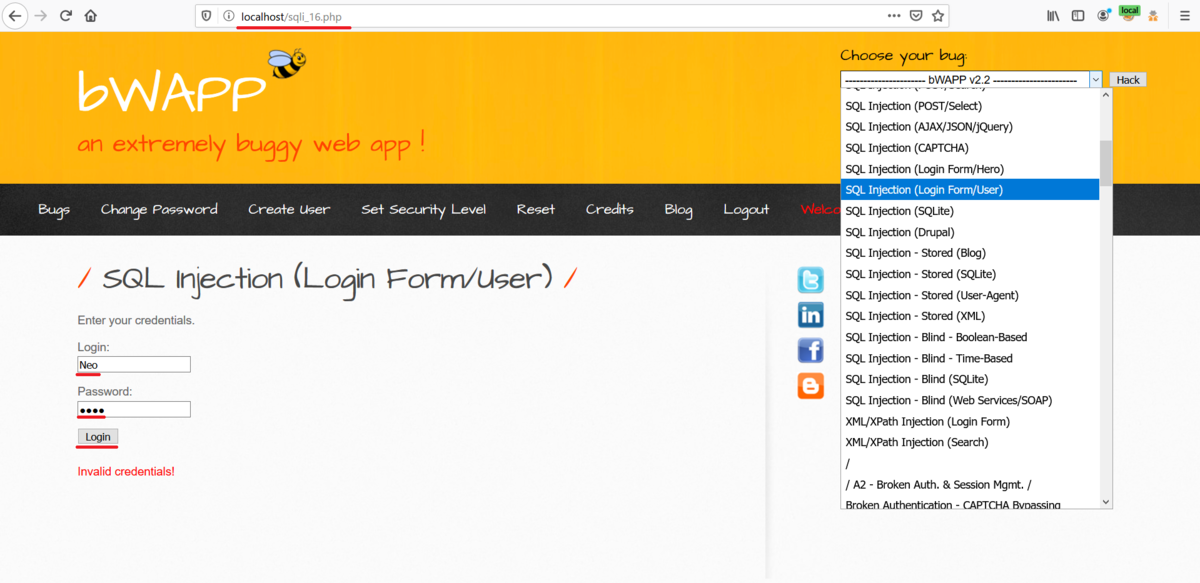The height and width of the screenshot is (583, 1200).
Task: Open the Bugs menu item
Action: [x=54, y=210]
